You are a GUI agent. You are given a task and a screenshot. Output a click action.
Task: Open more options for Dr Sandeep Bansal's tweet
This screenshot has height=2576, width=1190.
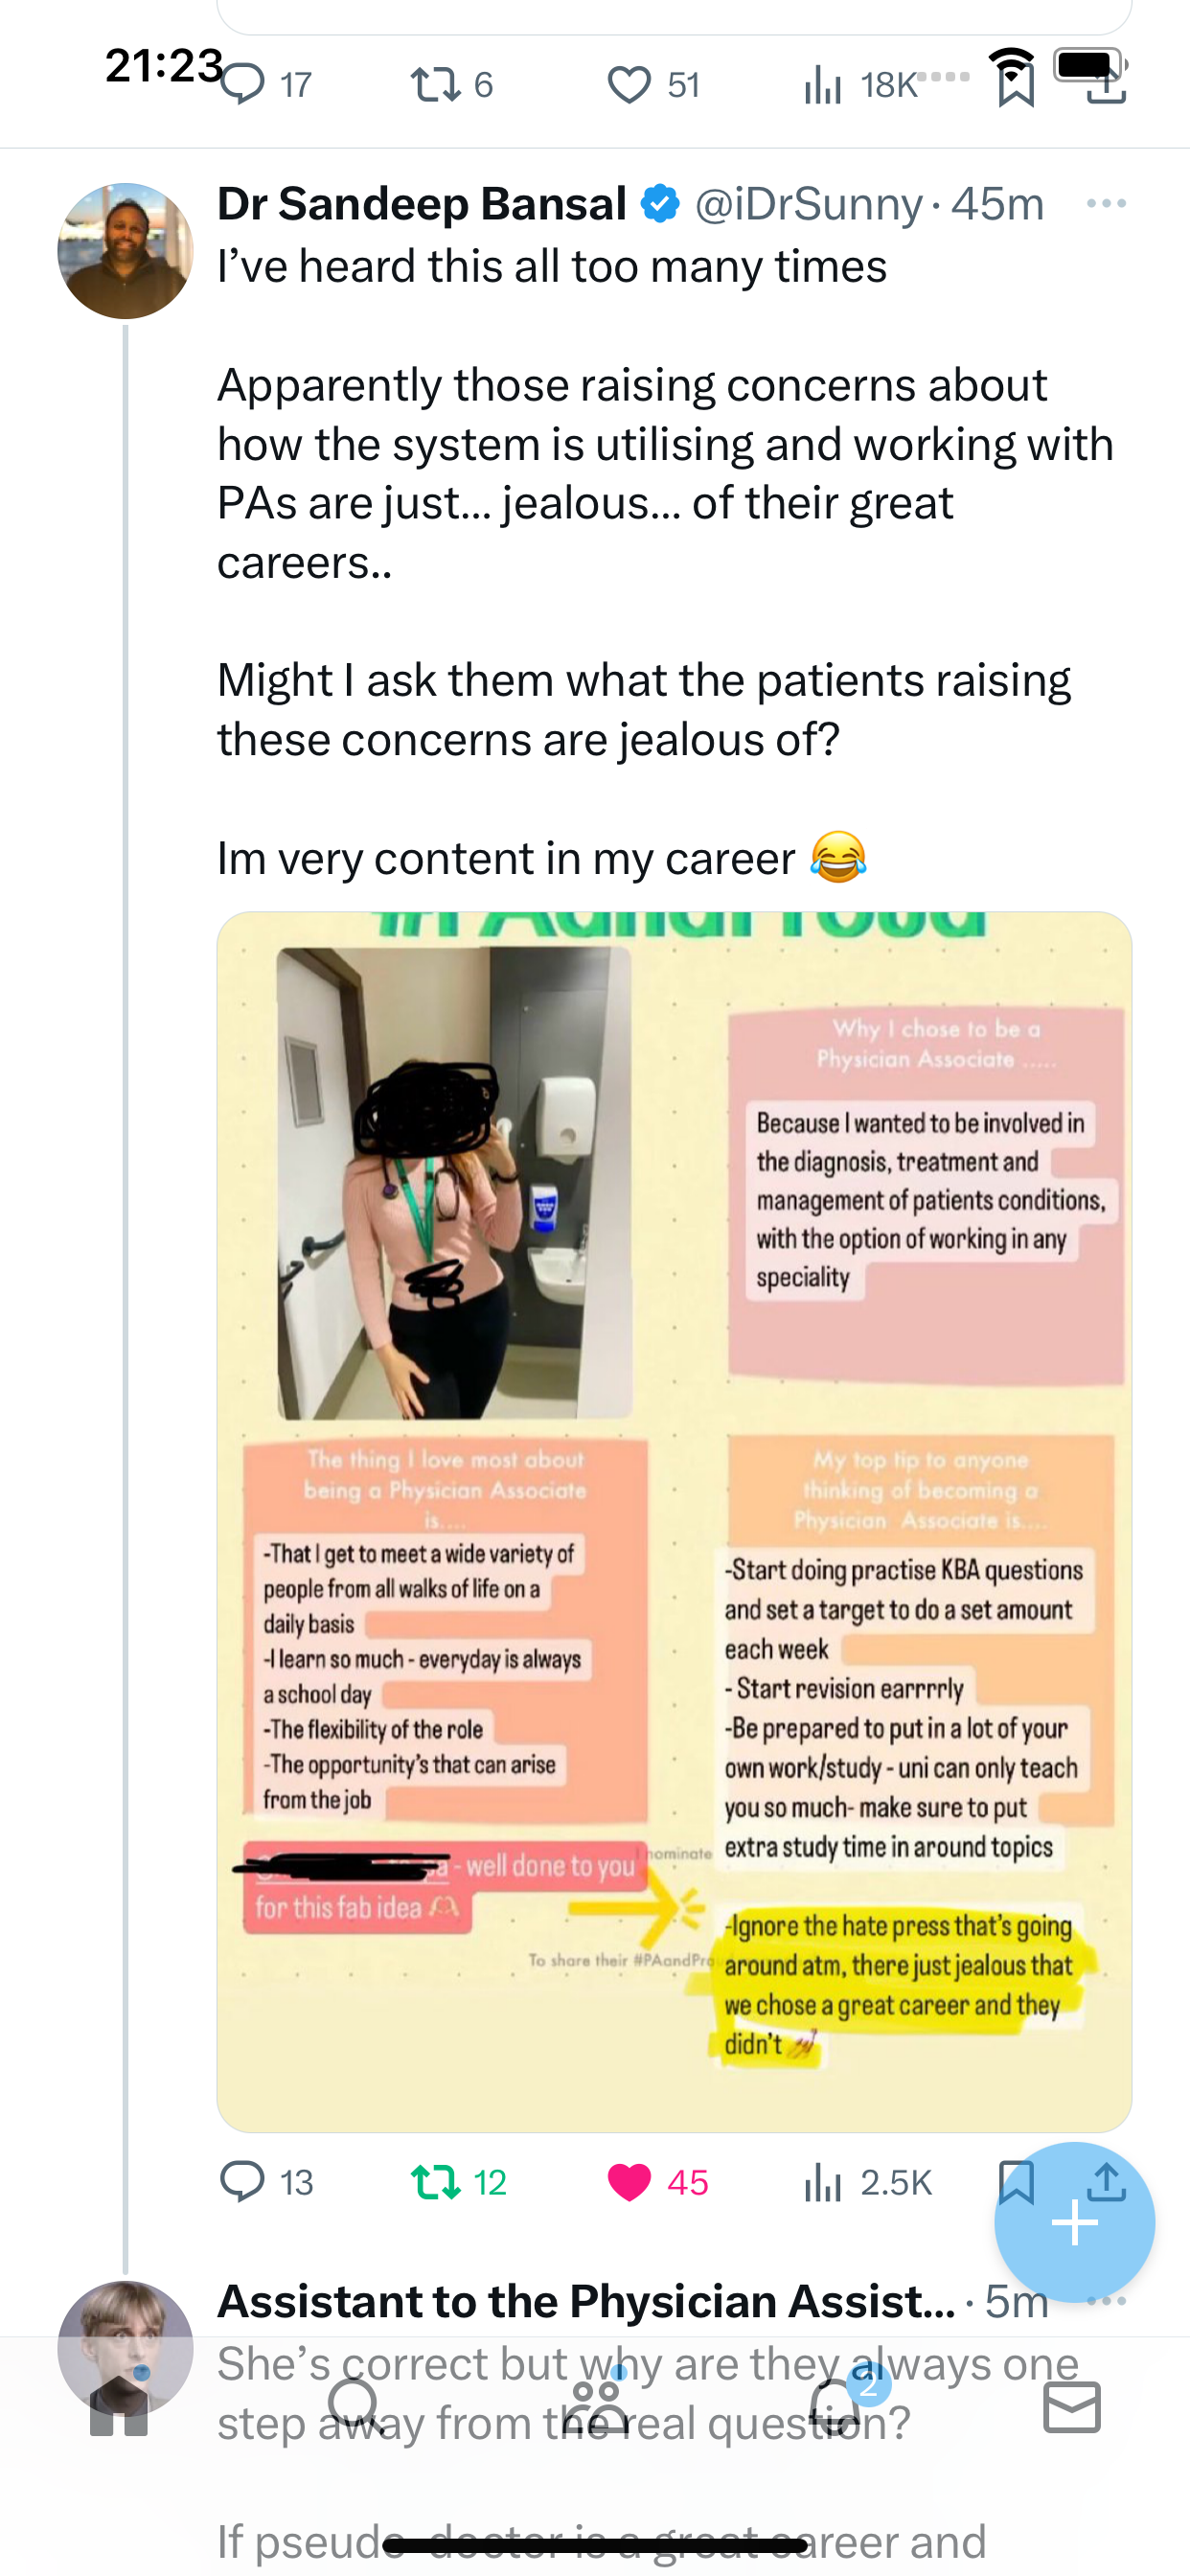pyautogui.click(x=1106, y=203)
